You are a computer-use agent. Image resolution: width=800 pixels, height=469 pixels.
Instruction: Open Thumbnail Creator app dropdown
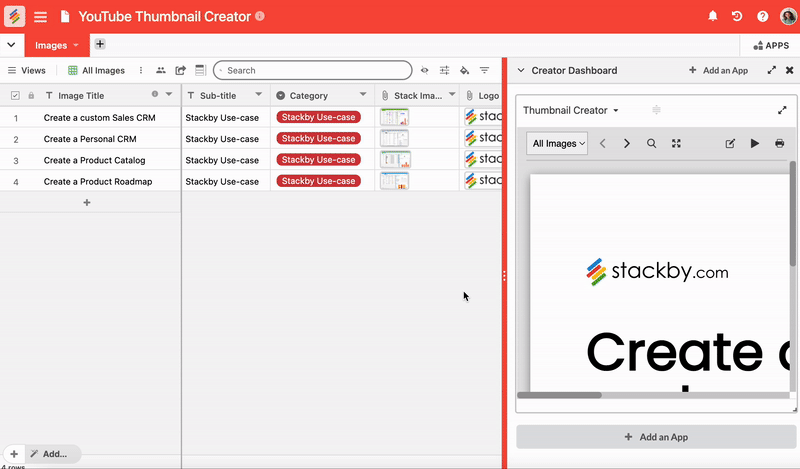coord(570,110)
